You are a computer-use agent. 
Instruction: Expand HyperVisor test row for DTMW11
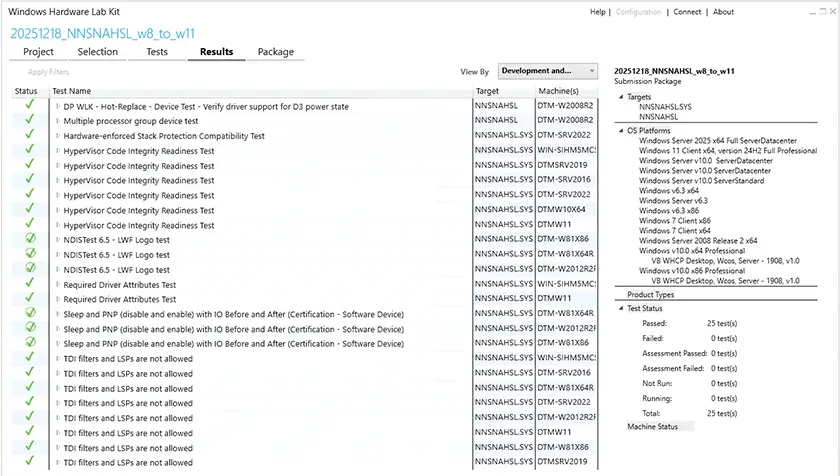pos(58,225)
